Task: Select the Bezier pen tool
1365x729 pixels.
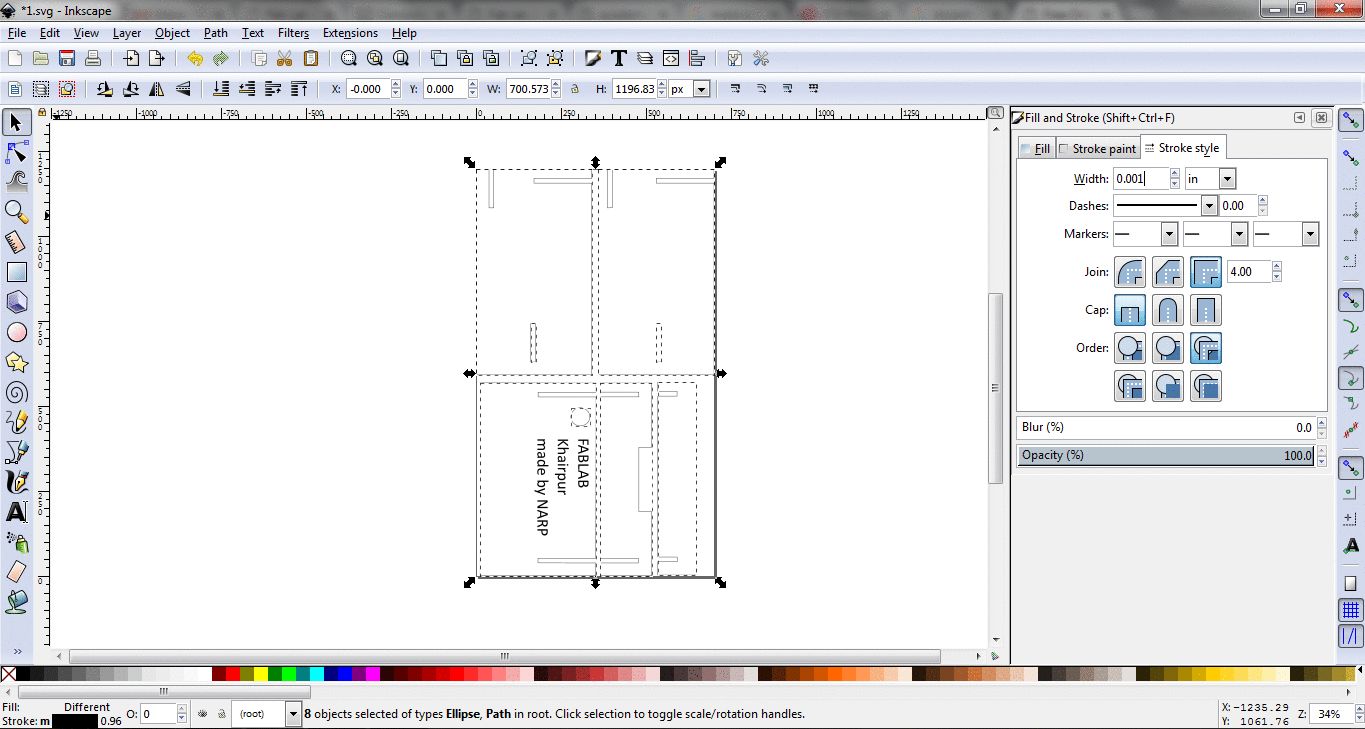Action: point(16,452)
